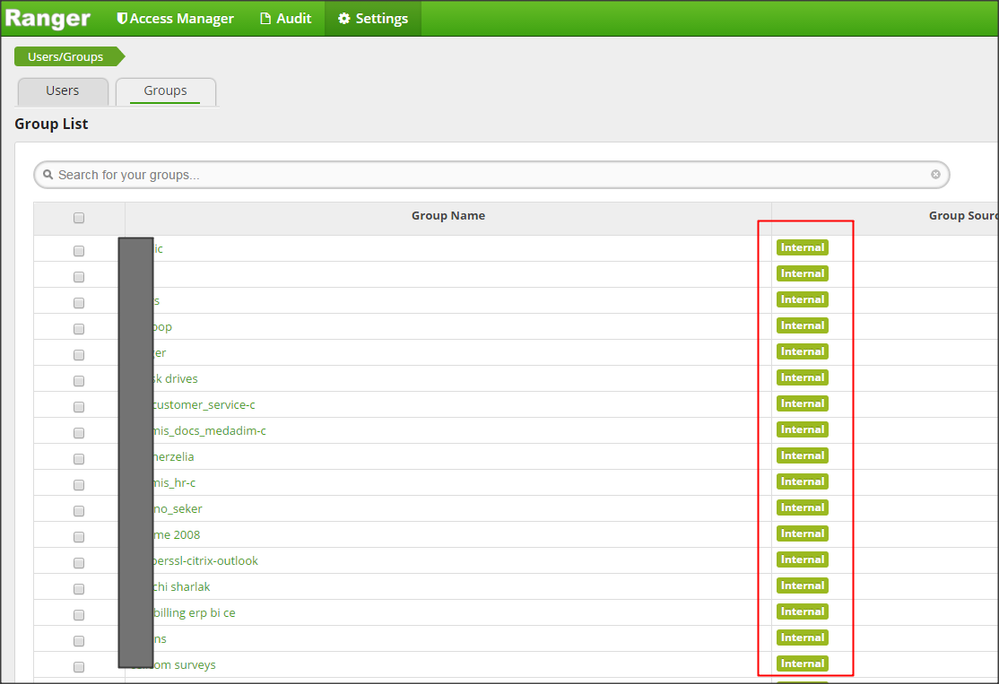Check the box for the surveys row
999x684 pixels.
(78, 667)
